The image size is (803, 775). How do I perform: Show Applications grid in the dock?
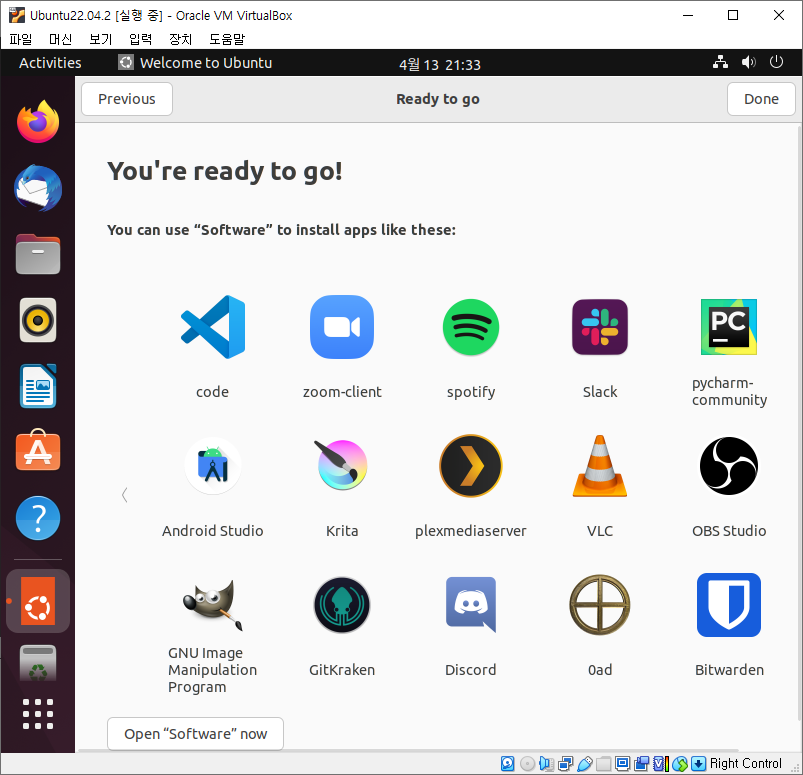(x=38, y=714)
